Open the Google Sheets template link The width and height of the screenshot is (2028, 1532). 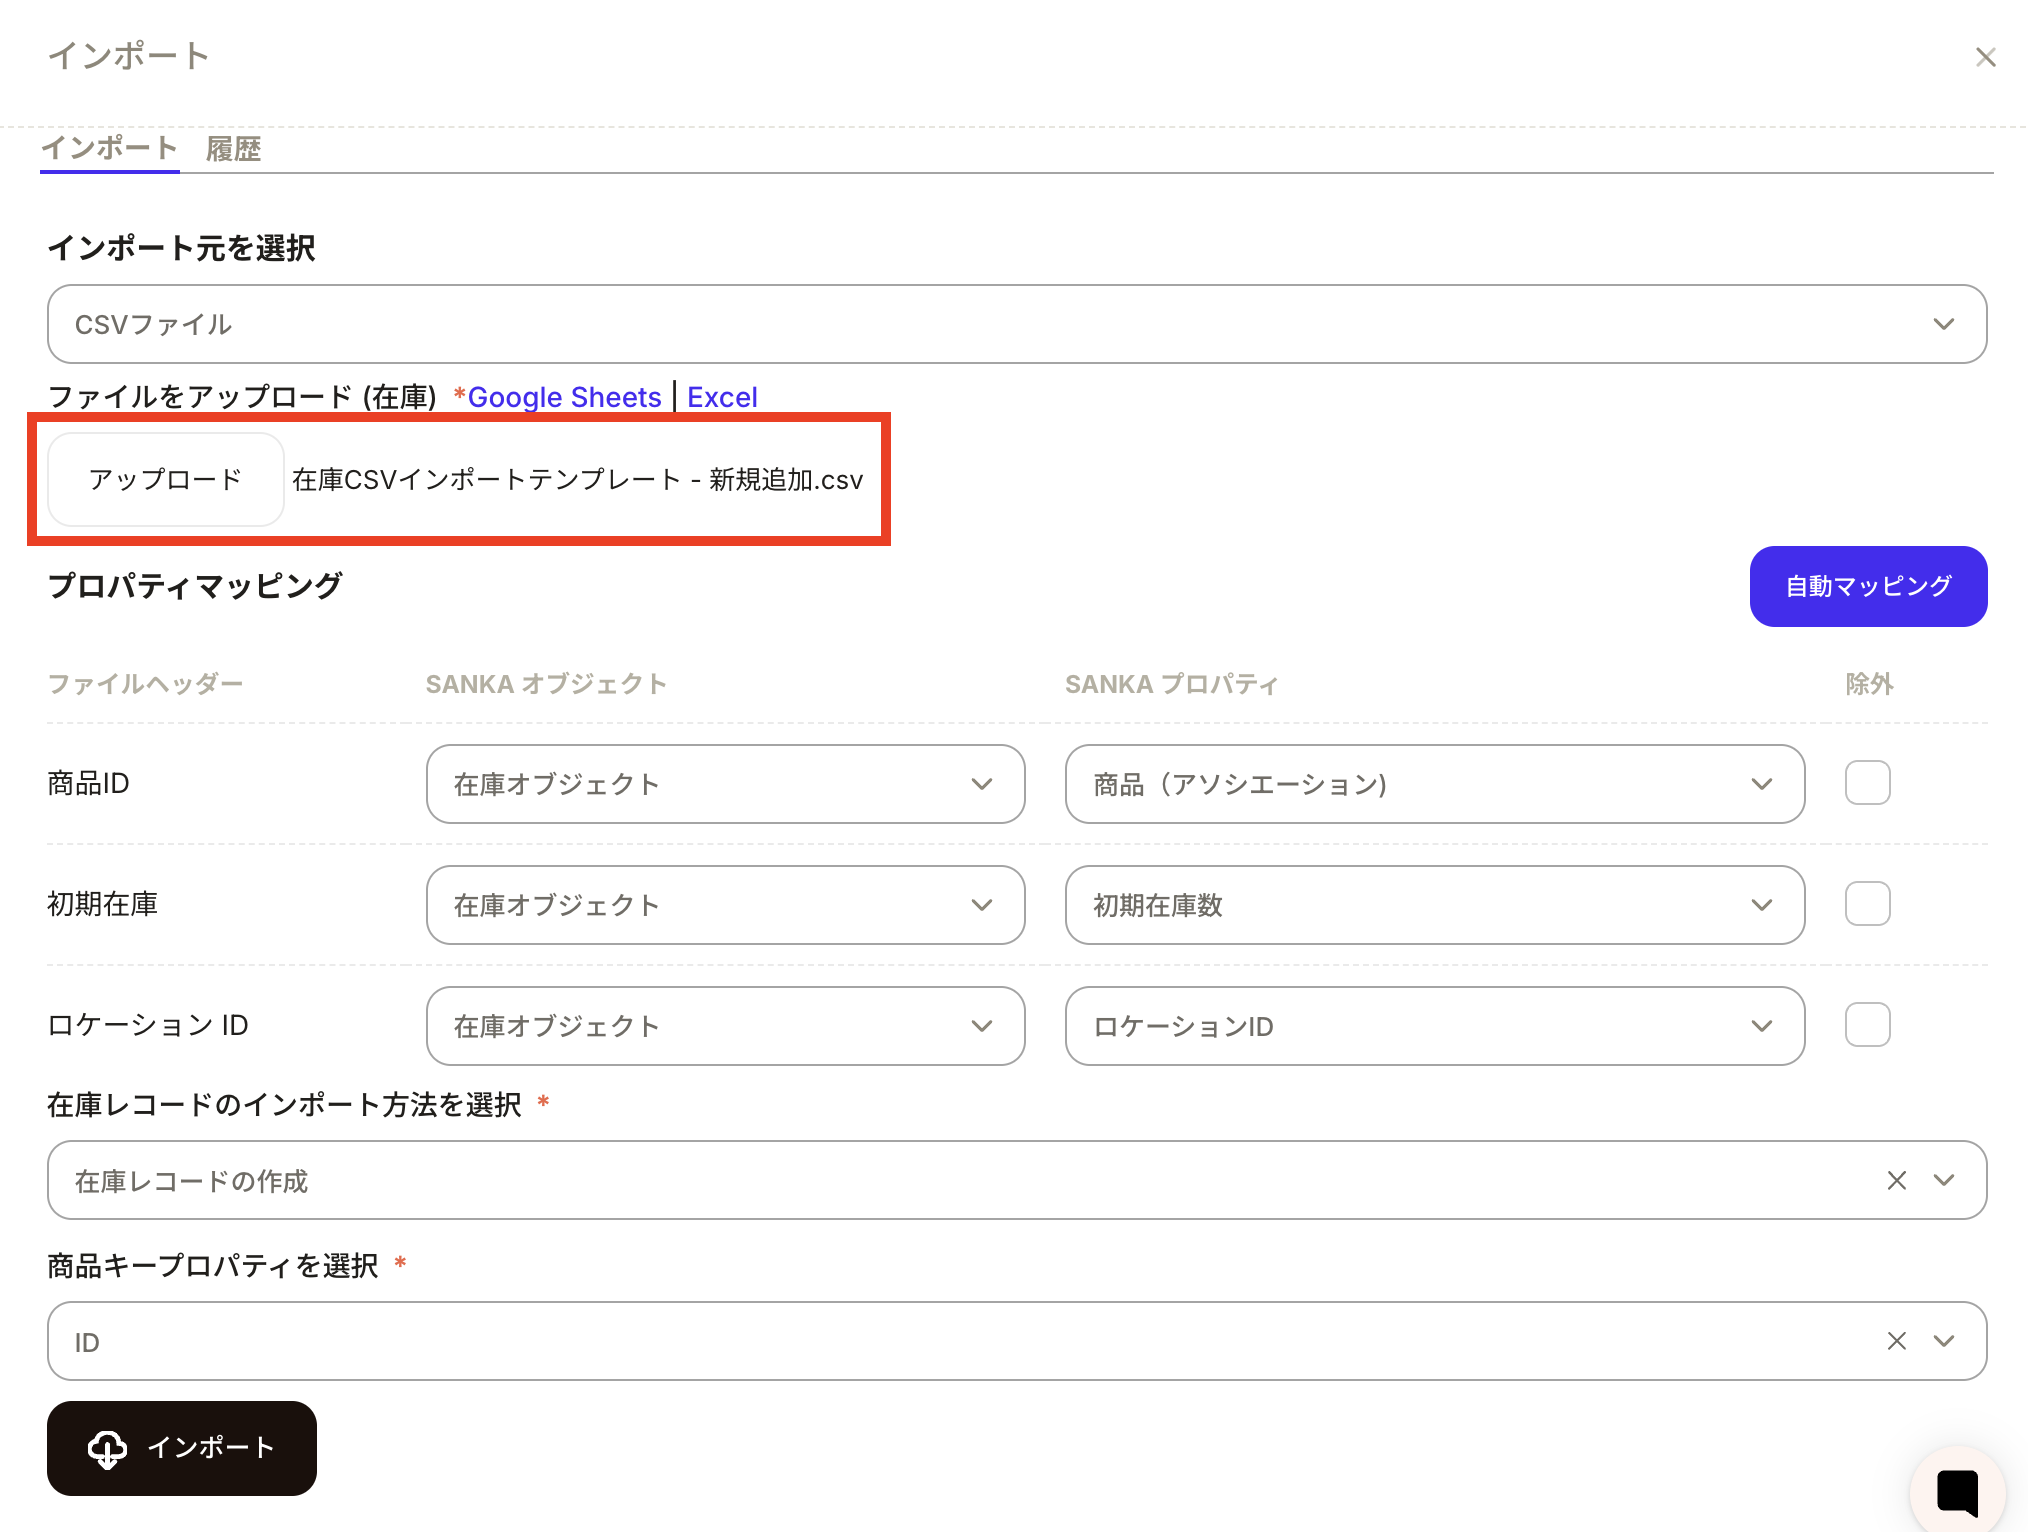click(x=564, y=397)
